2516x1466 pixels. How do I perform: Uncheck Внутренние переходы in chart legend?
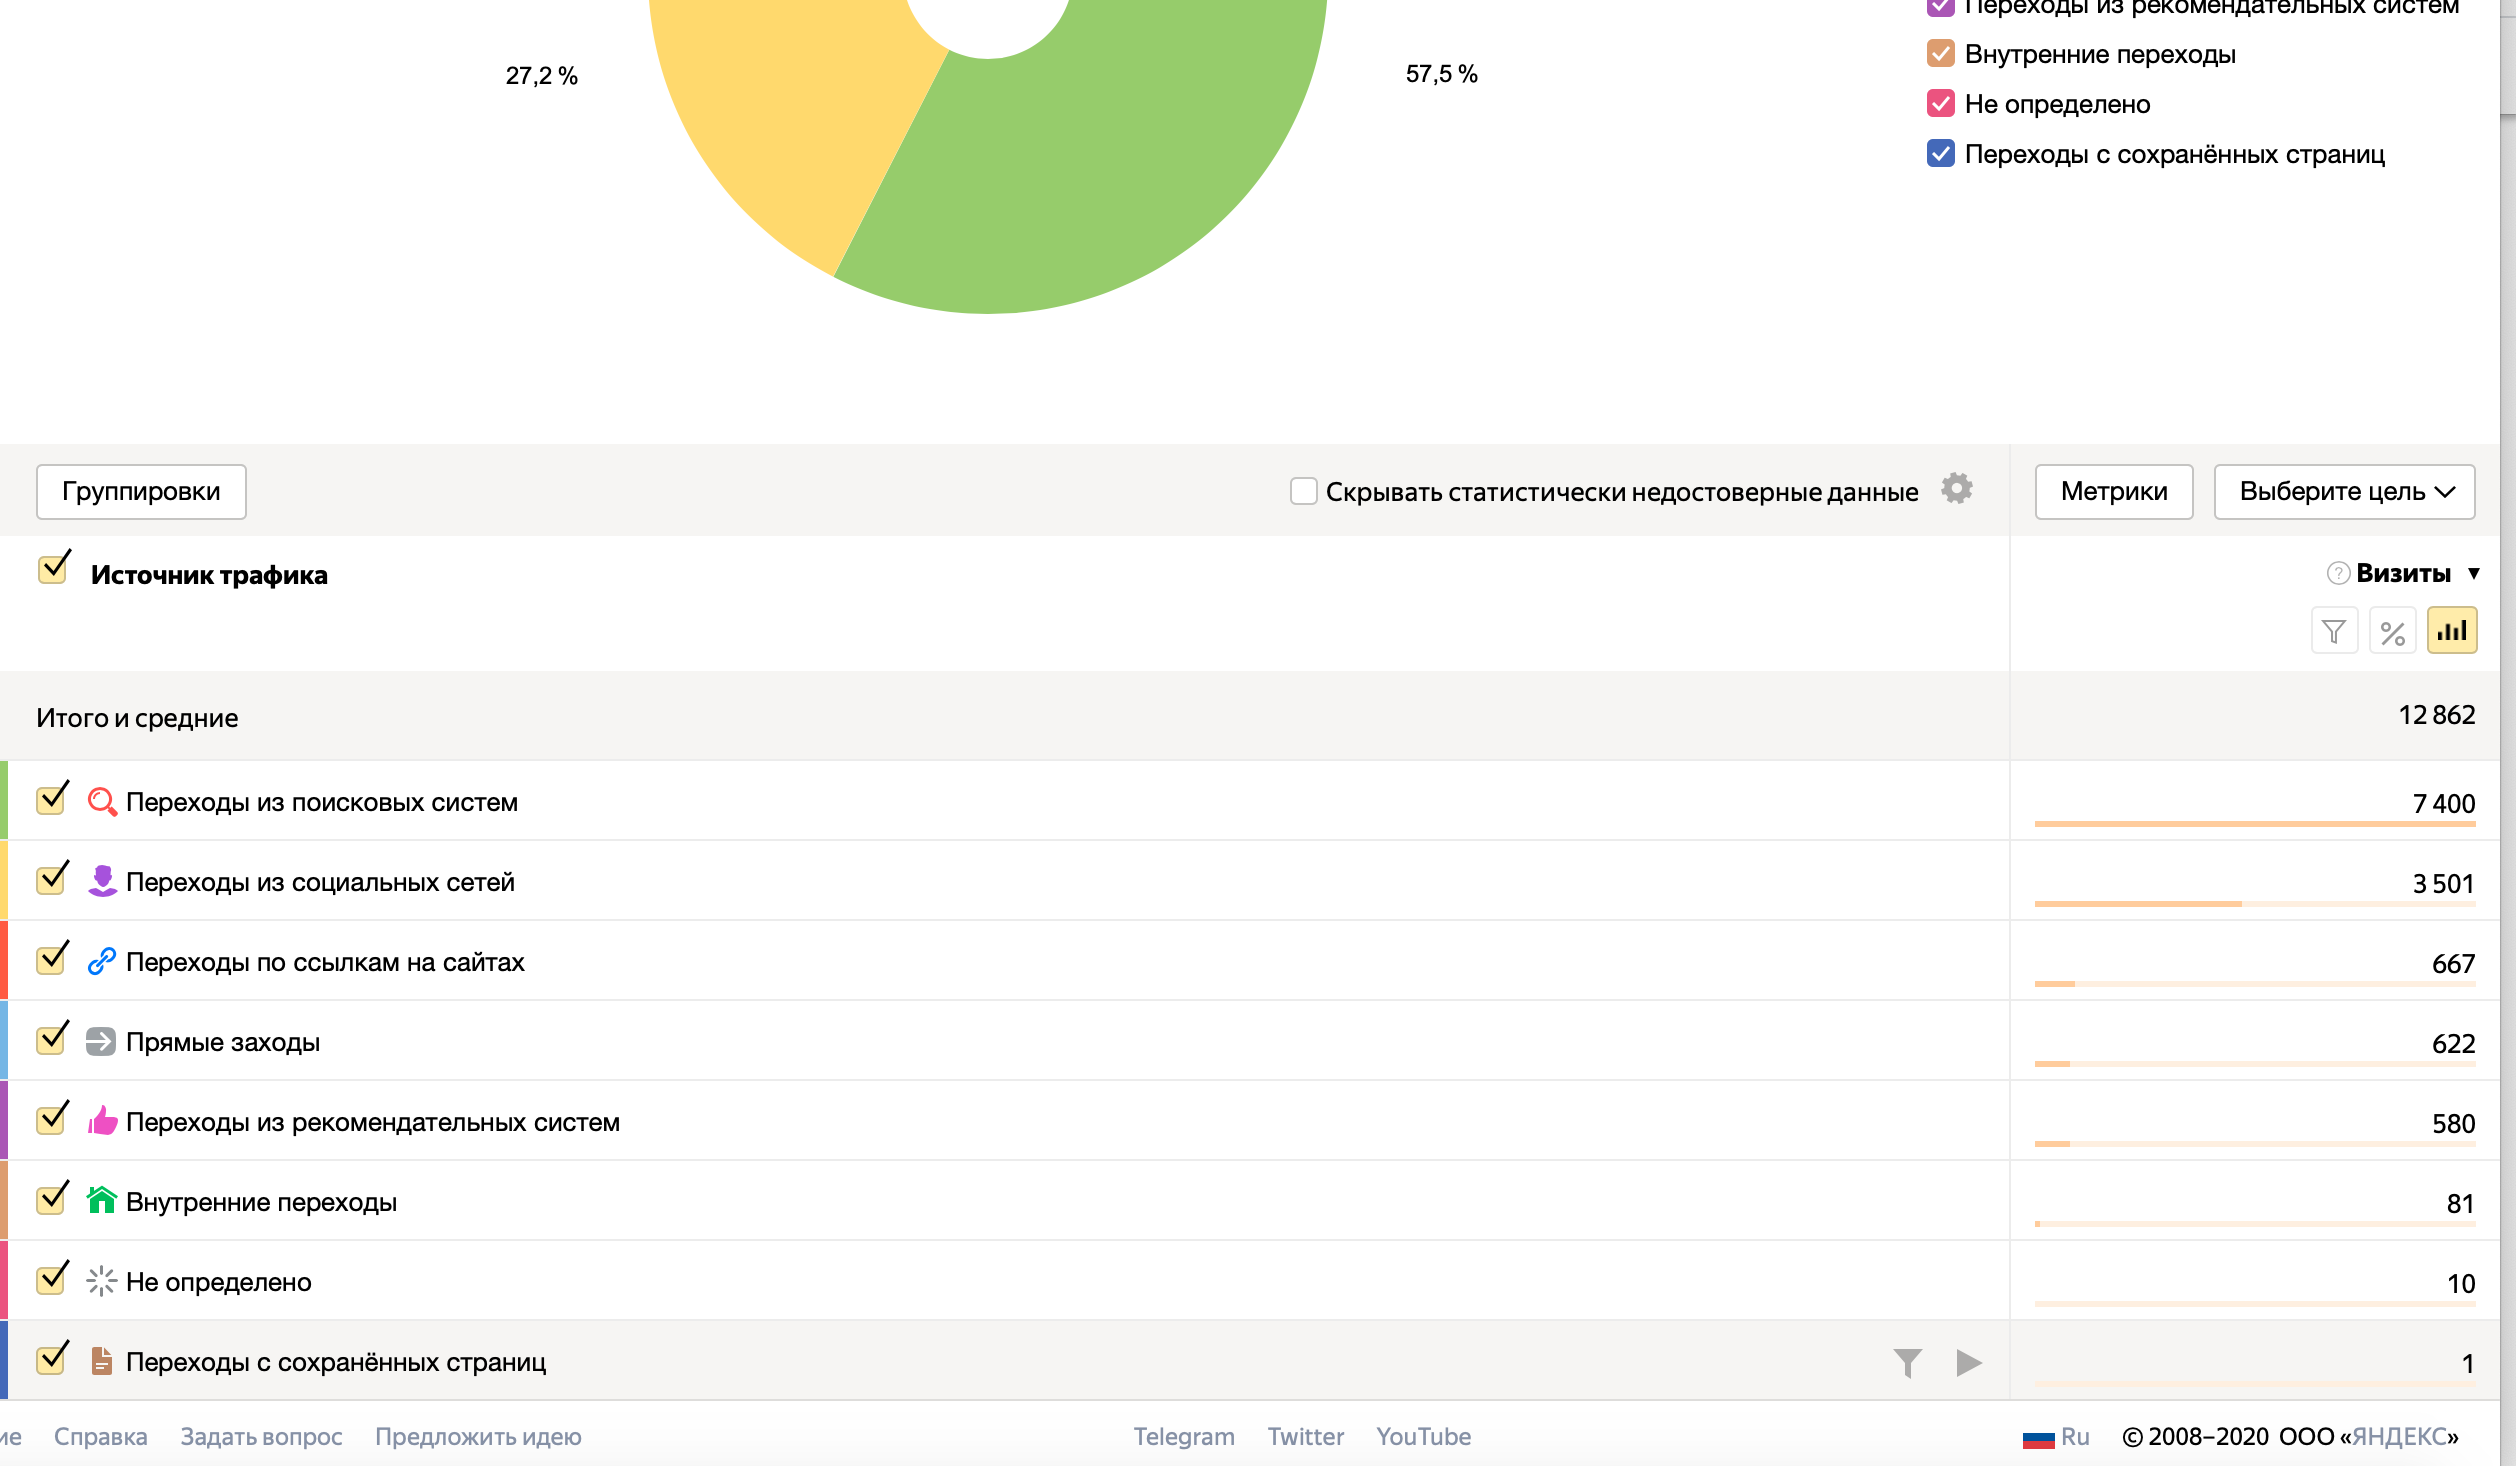[1940, 54]
